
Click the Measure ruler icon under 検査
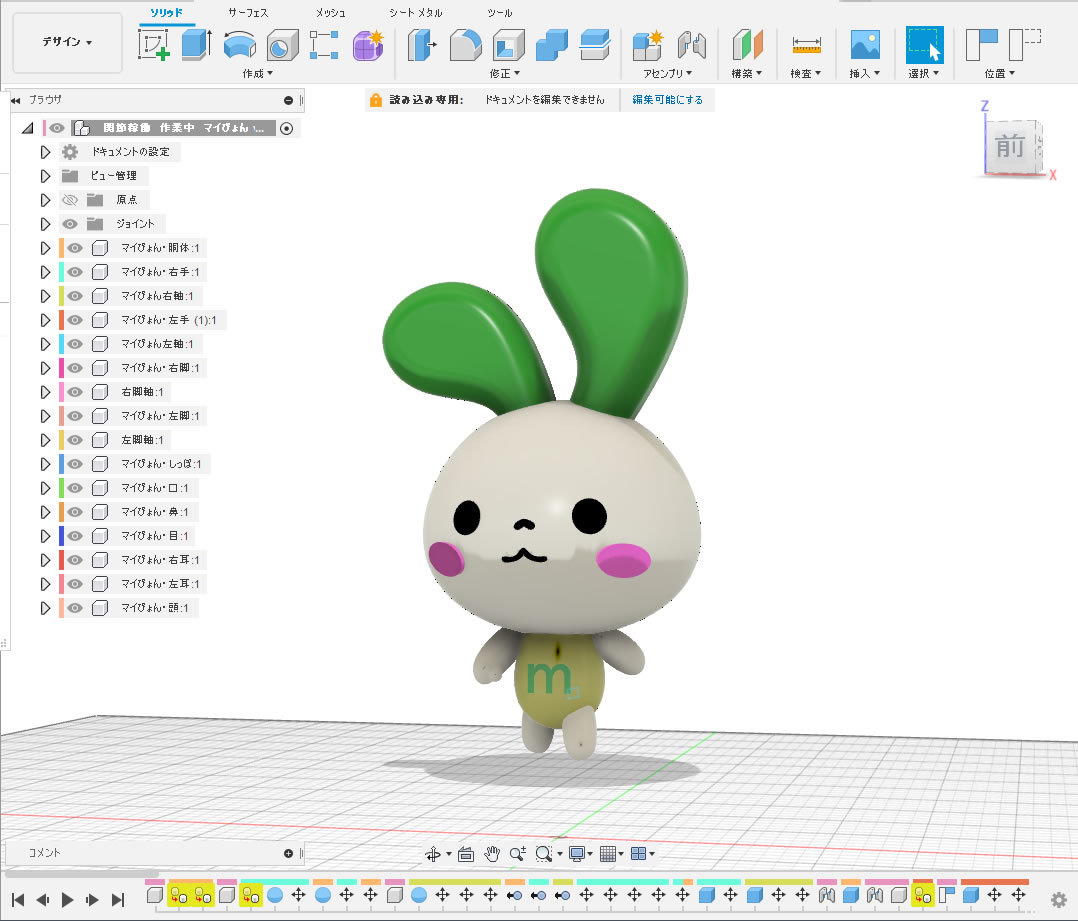point(805,45)
